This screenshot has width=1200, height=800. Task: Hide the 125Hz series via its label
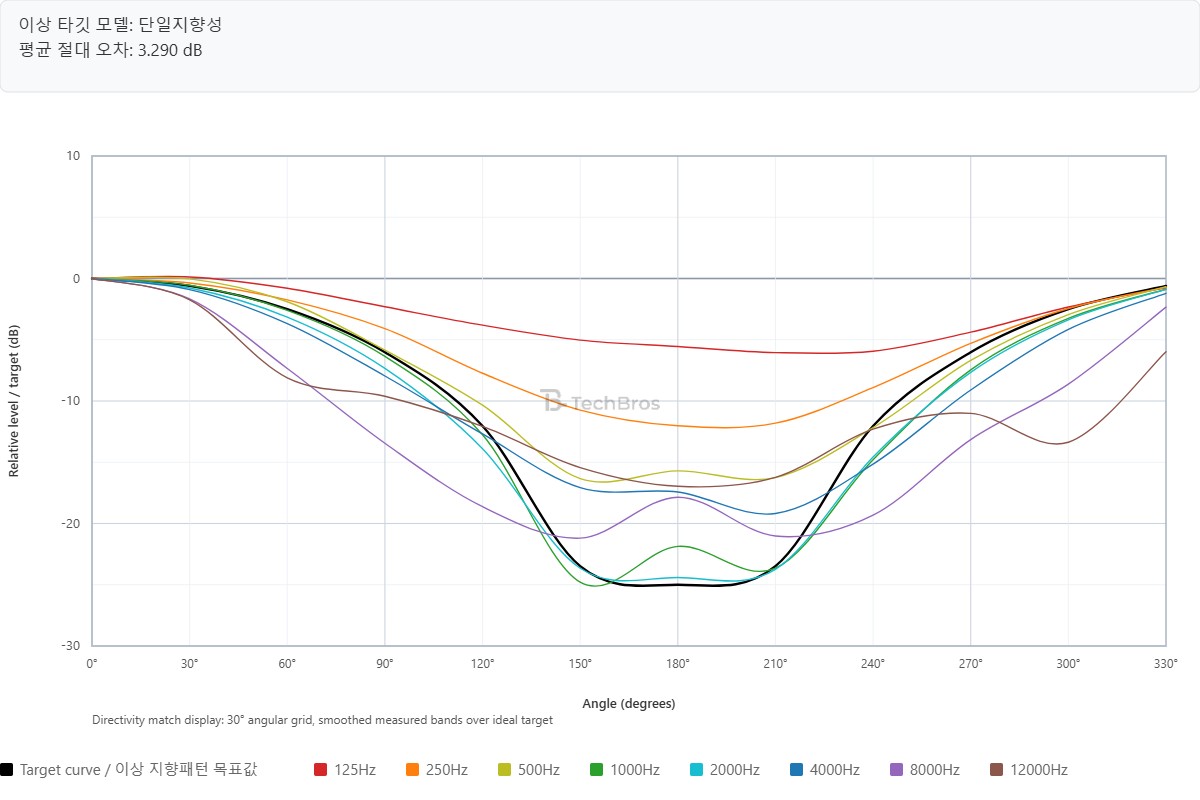coord(355,770)
